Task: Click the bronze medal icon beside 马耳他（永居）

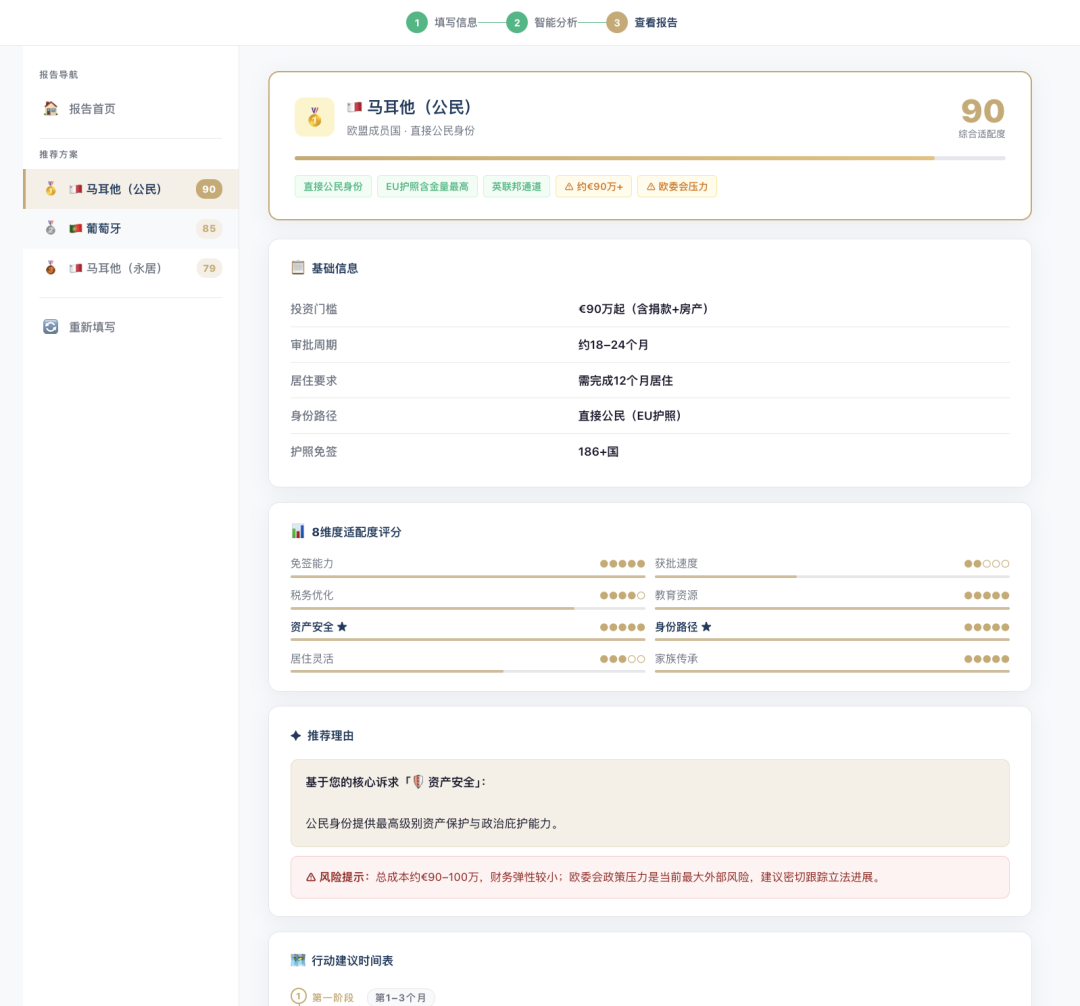Action: click(51, 268)
